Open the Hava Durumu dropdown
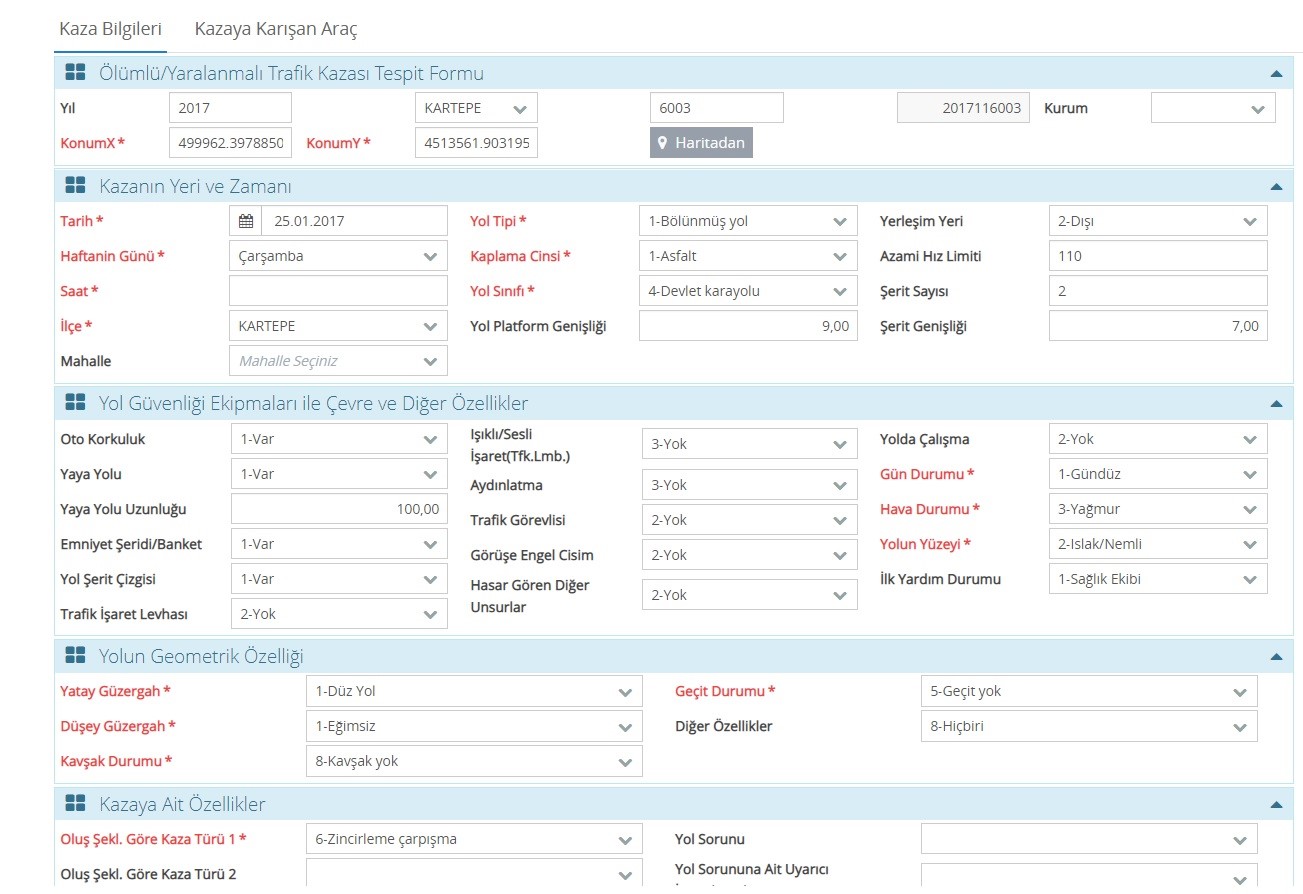 (x=1157, y=509)
